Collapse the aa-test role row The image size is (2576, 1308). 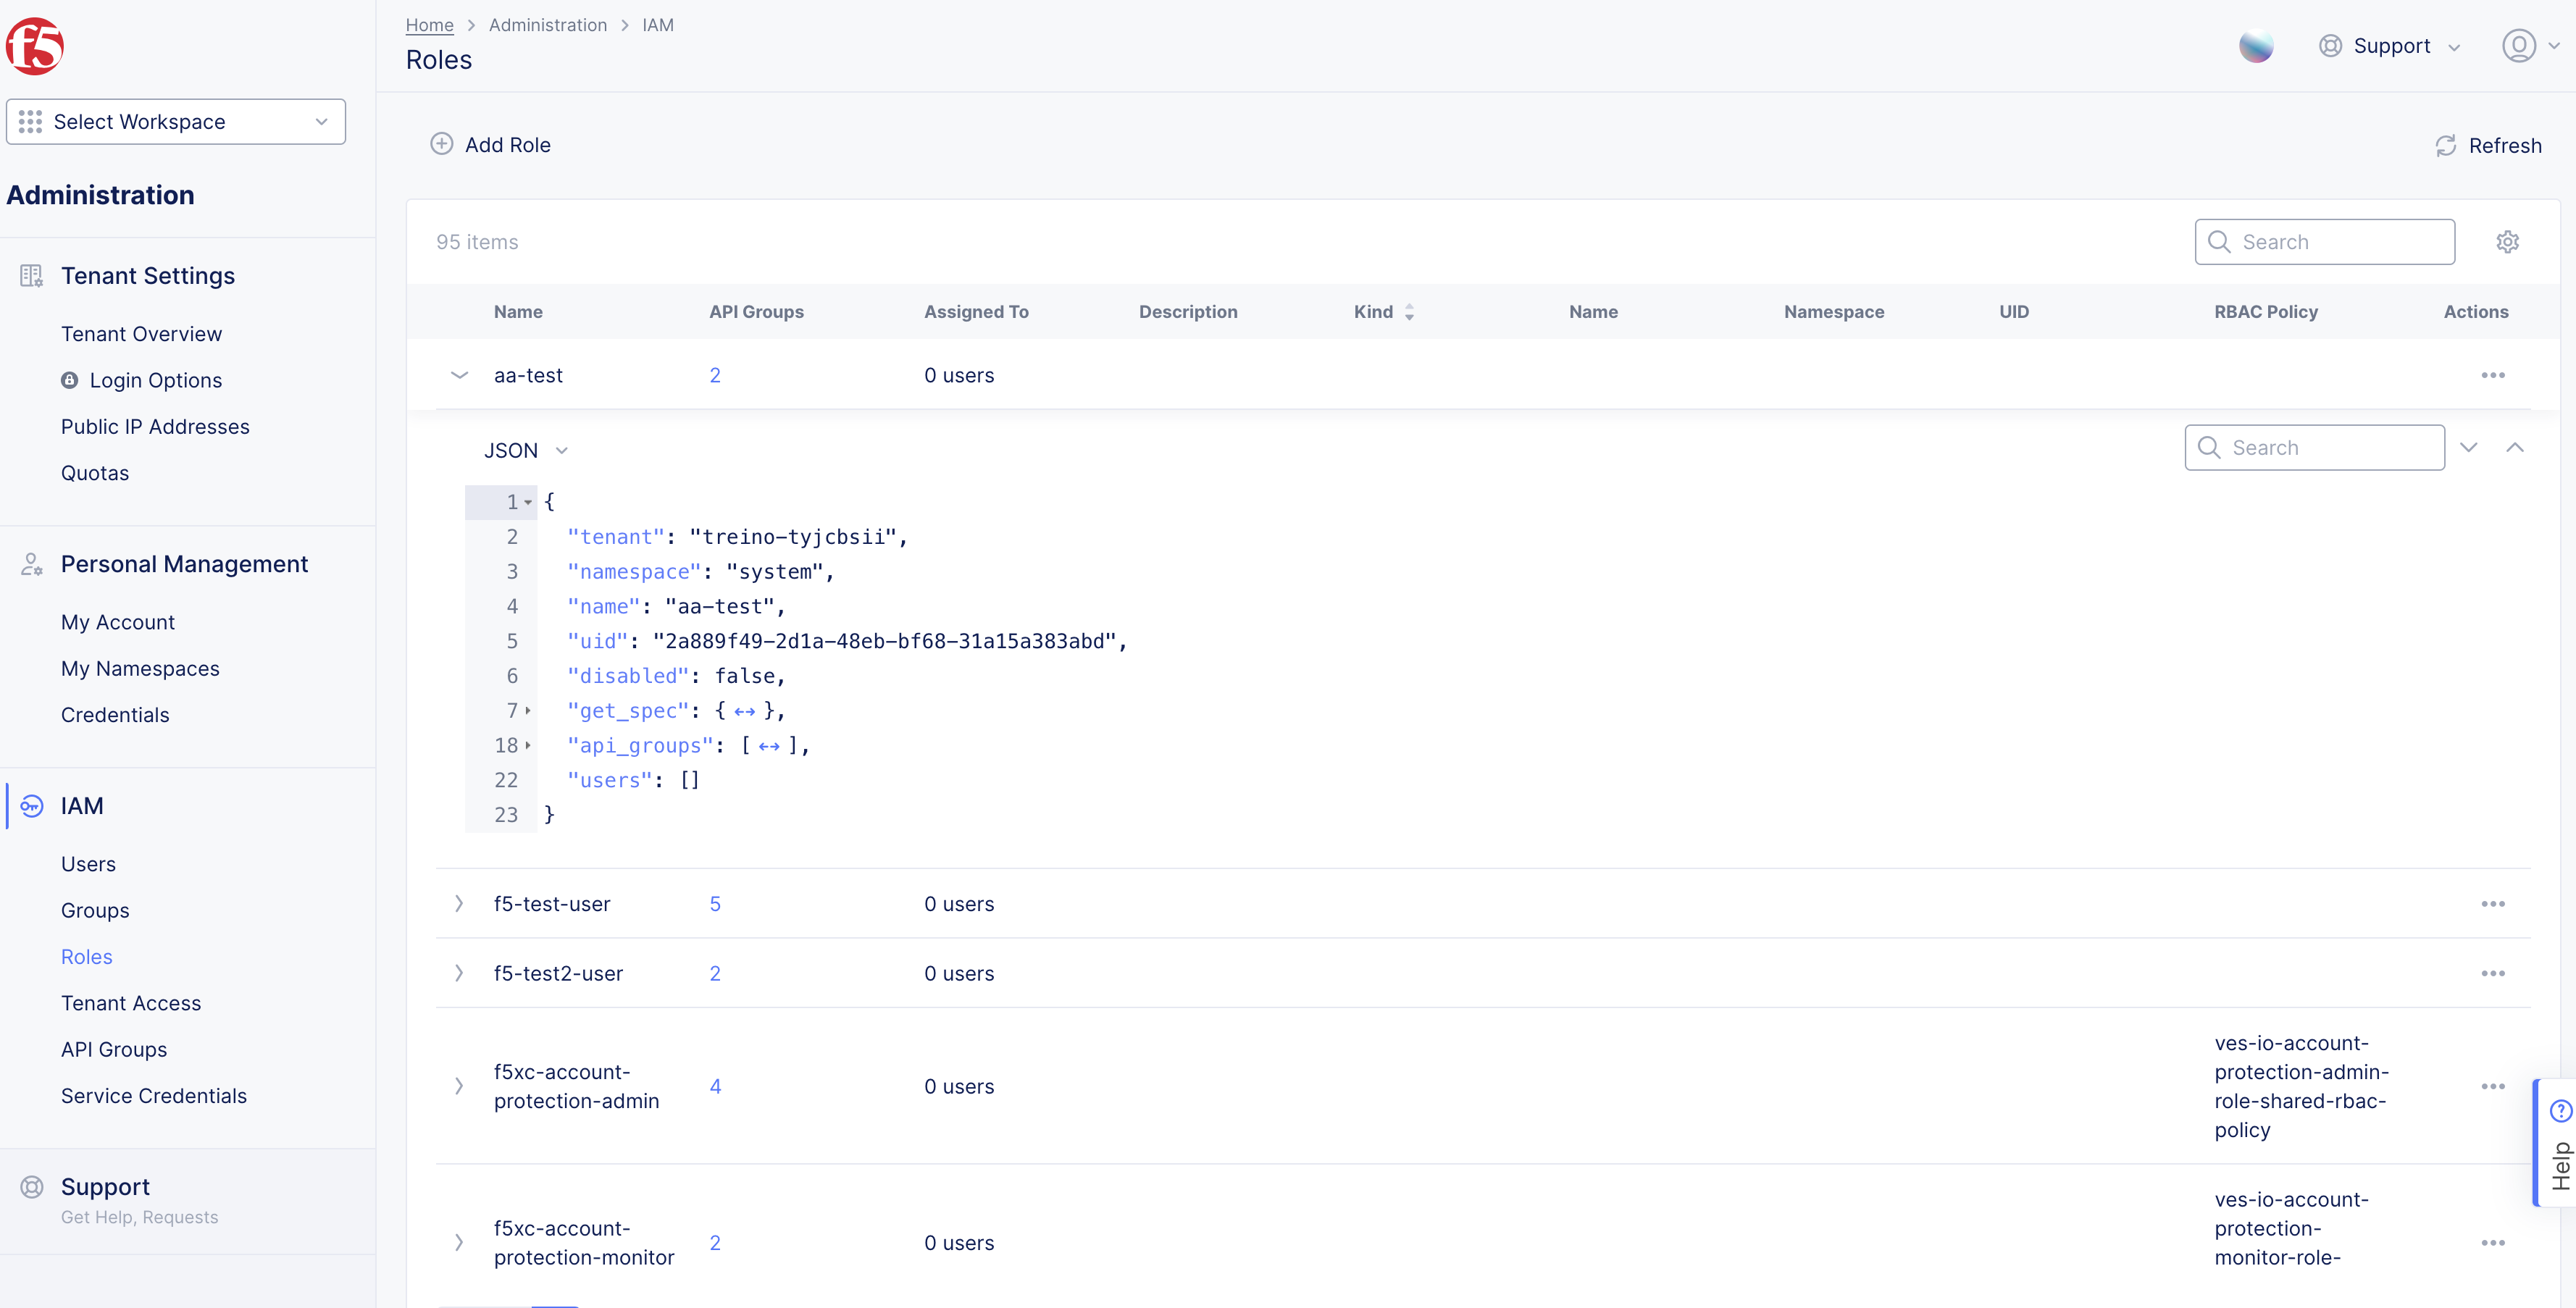click(459, 375)
